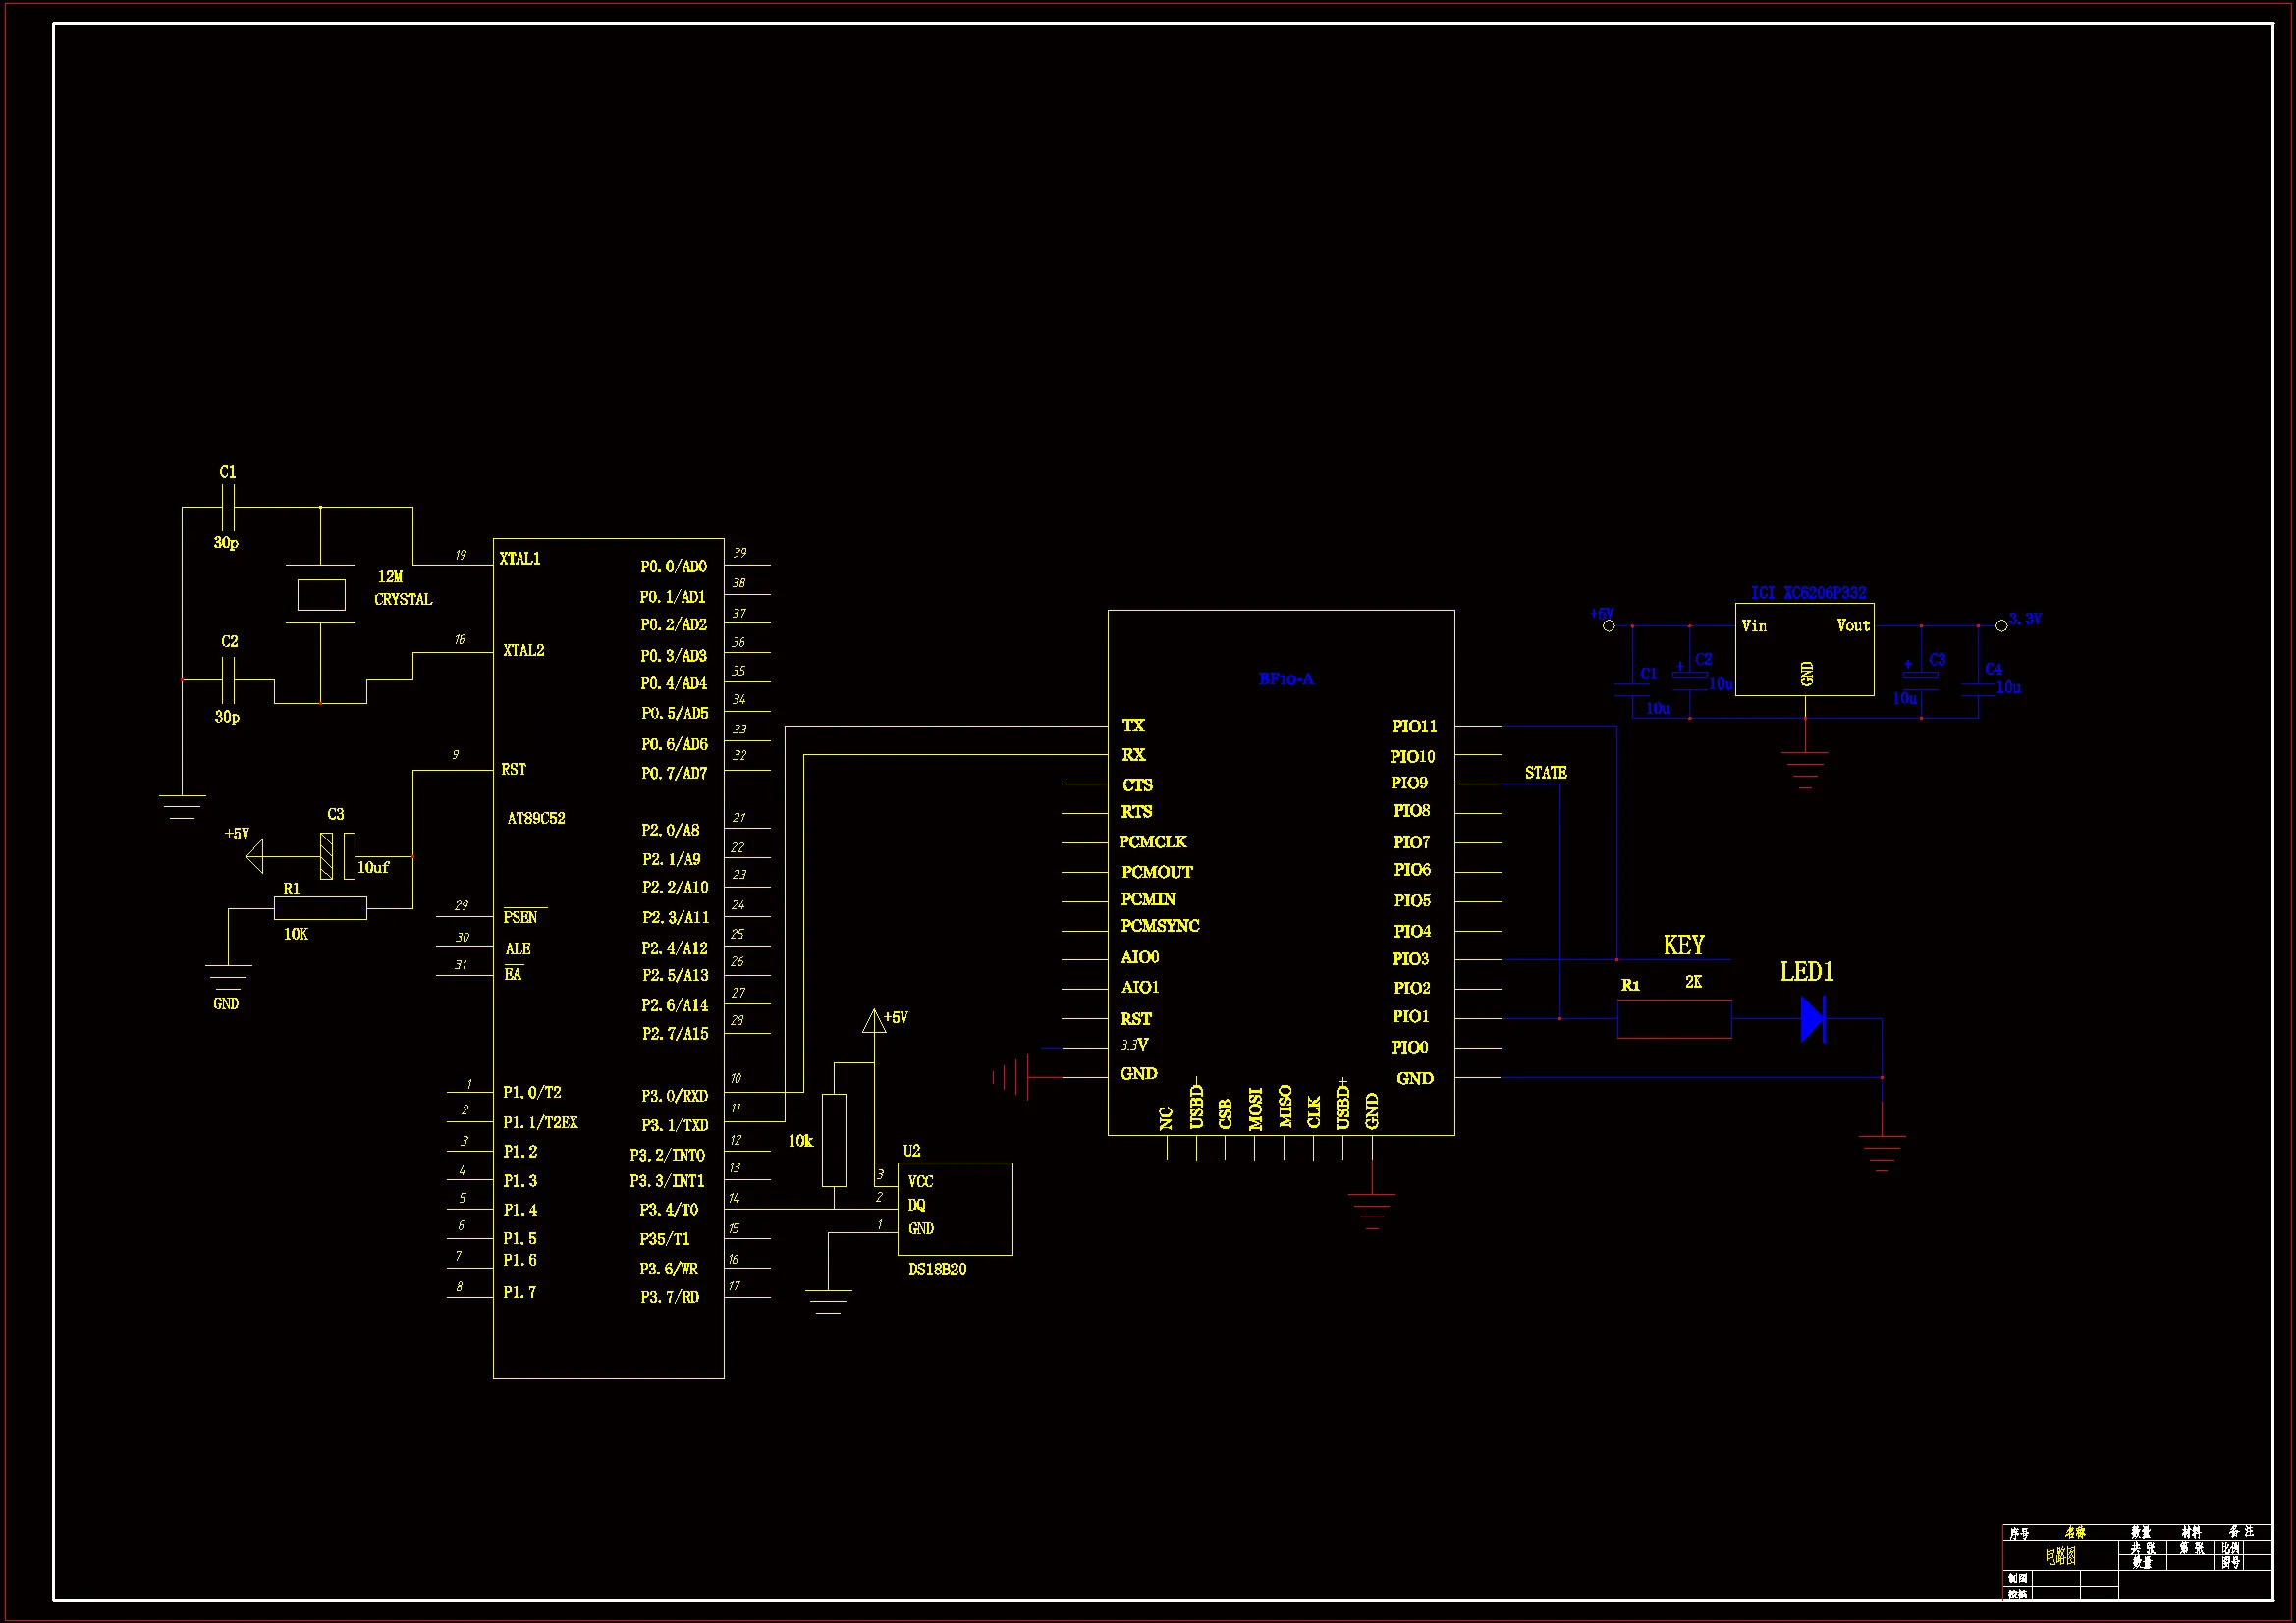Select the C2 30p capacitor symbol
Viewport: 2296px width, 1623px height.
229,680
